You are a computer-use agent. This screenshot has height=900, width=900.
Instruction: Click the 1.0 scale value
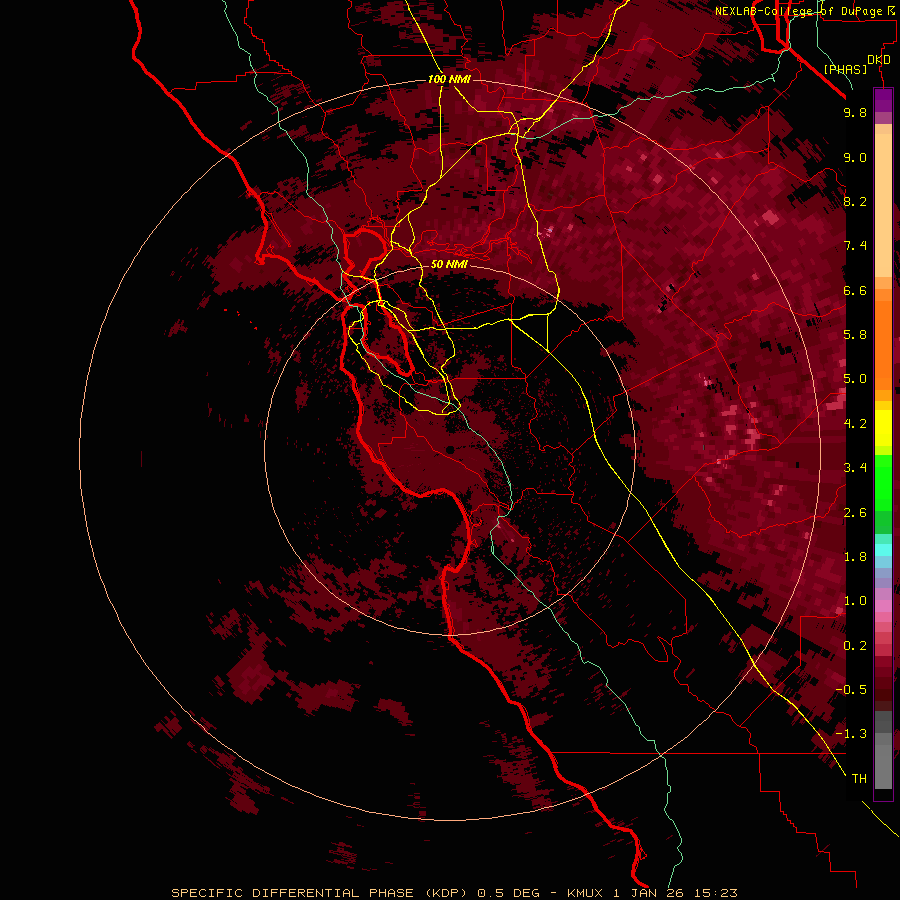pos(855,601)
